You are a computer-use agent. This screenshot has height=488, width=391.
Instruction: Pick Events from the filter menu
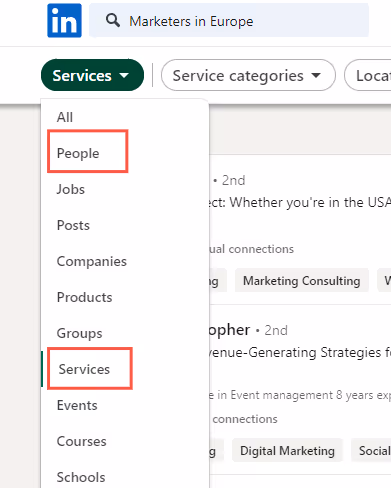(77, 405)
